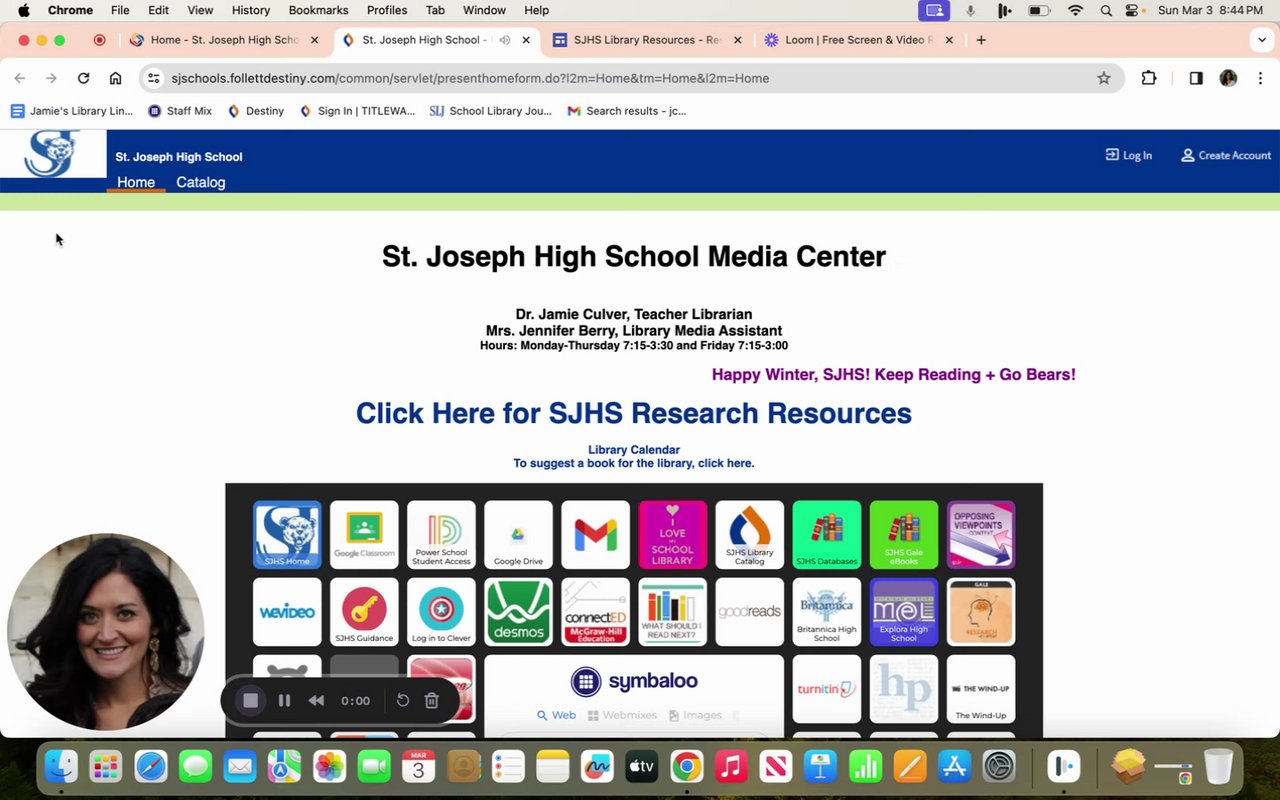Expand the tab search dropdown
This screenshot has height=800, width=1280.
point(1261,40)
